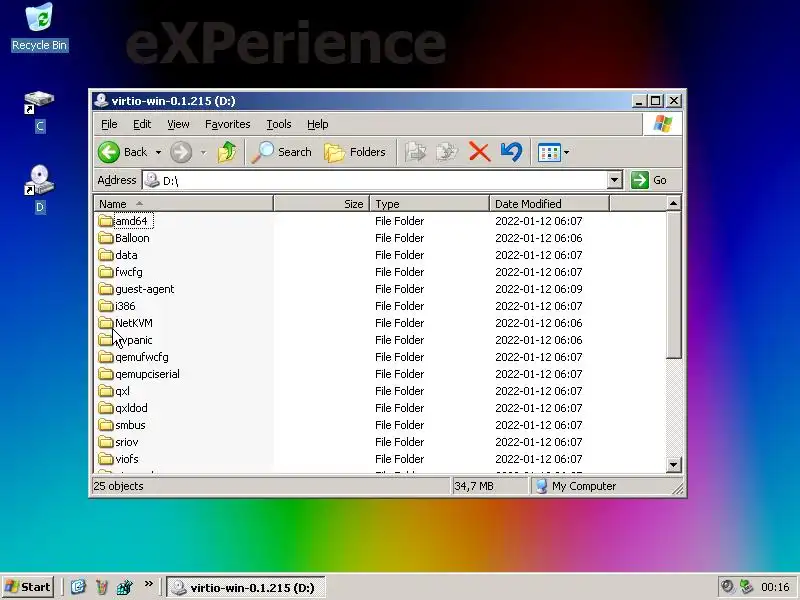Select the i386 folder

click(x=117, y=306)
